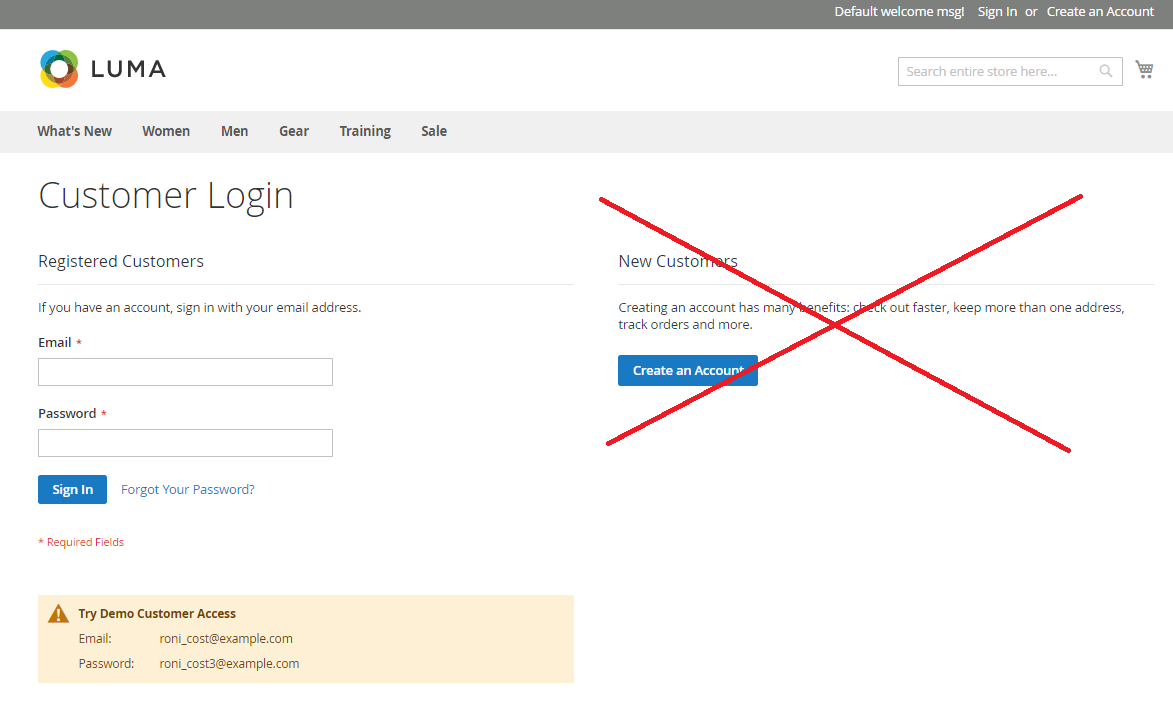The width and height of the screenshot is (1173, 707).
Task: Open the shopping cart
Action: click(x=1144, y=70)
